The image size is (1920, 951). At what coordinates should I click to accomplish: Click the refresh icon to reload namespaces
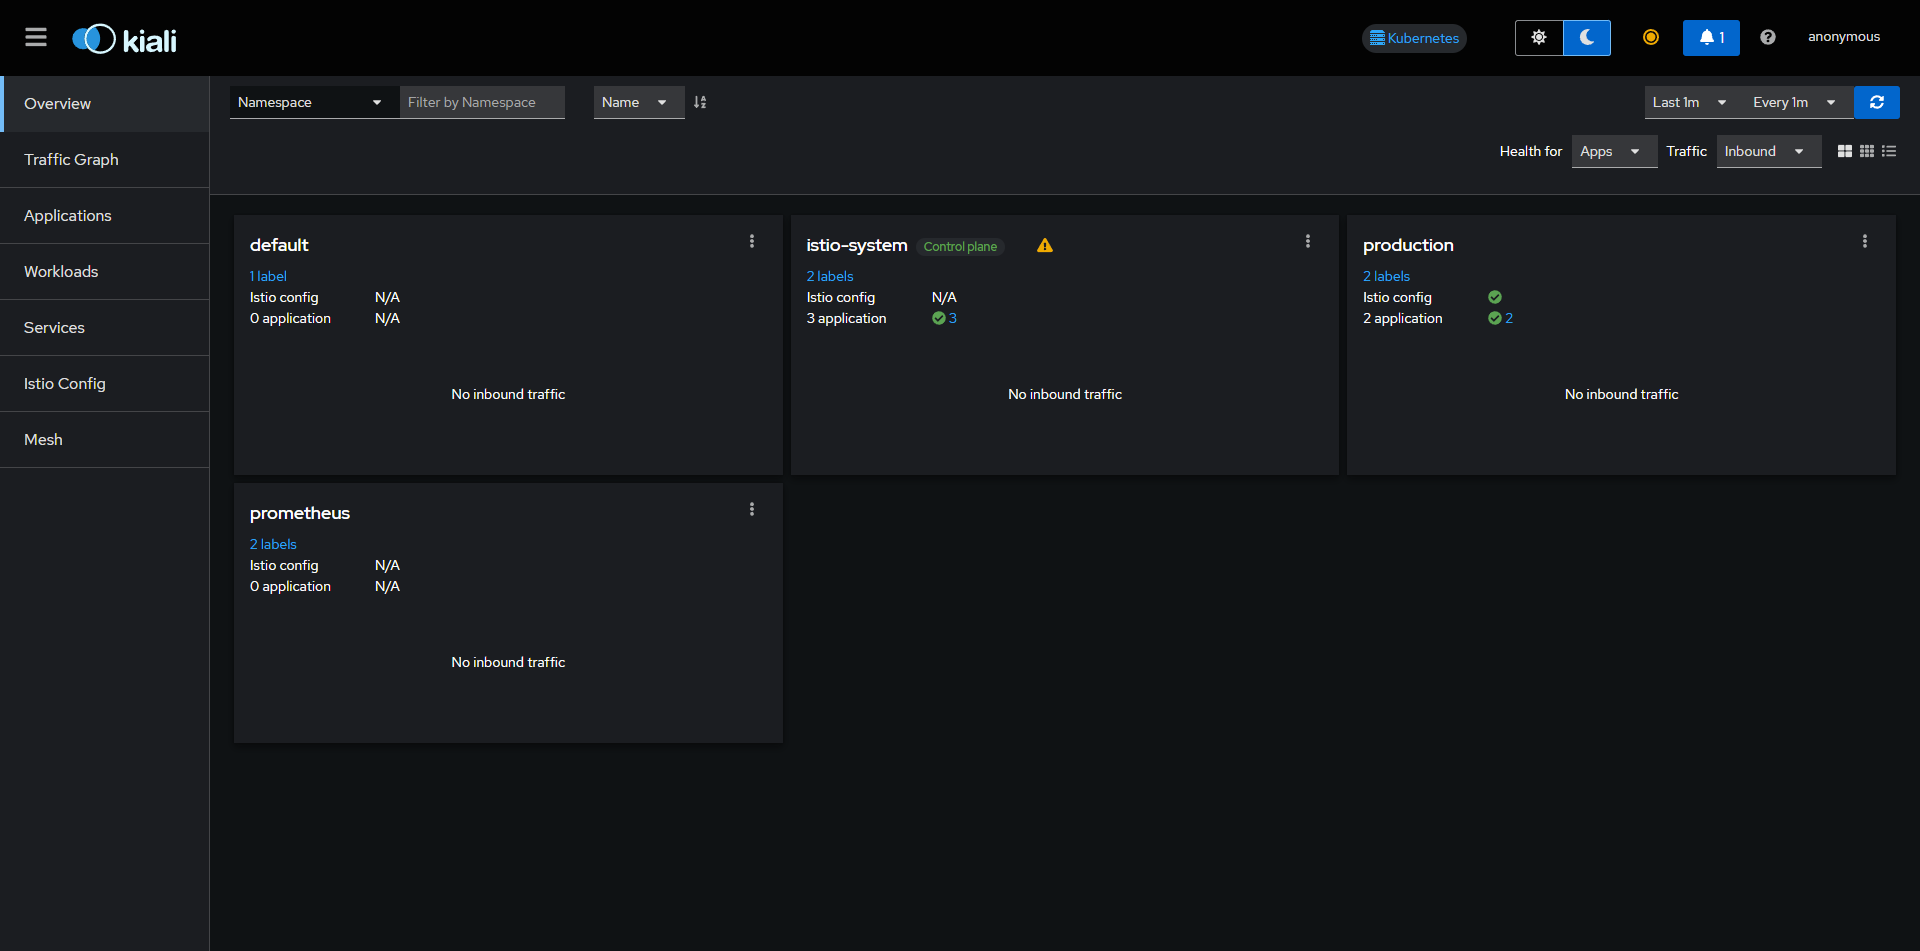coord(1877,102)
